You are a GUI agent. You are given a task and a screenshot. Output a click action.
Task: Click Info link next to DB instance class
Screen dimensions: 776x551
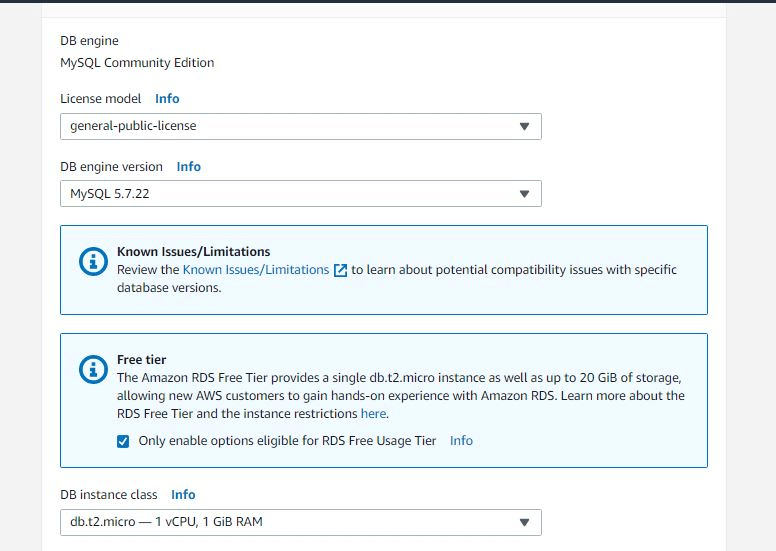pyautogui.click(x=183, y=495)
